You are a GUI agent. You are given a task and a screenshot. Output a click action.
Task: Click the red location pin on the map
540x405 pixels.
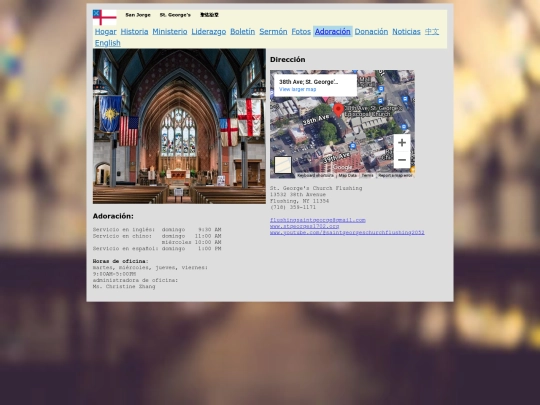339,111
